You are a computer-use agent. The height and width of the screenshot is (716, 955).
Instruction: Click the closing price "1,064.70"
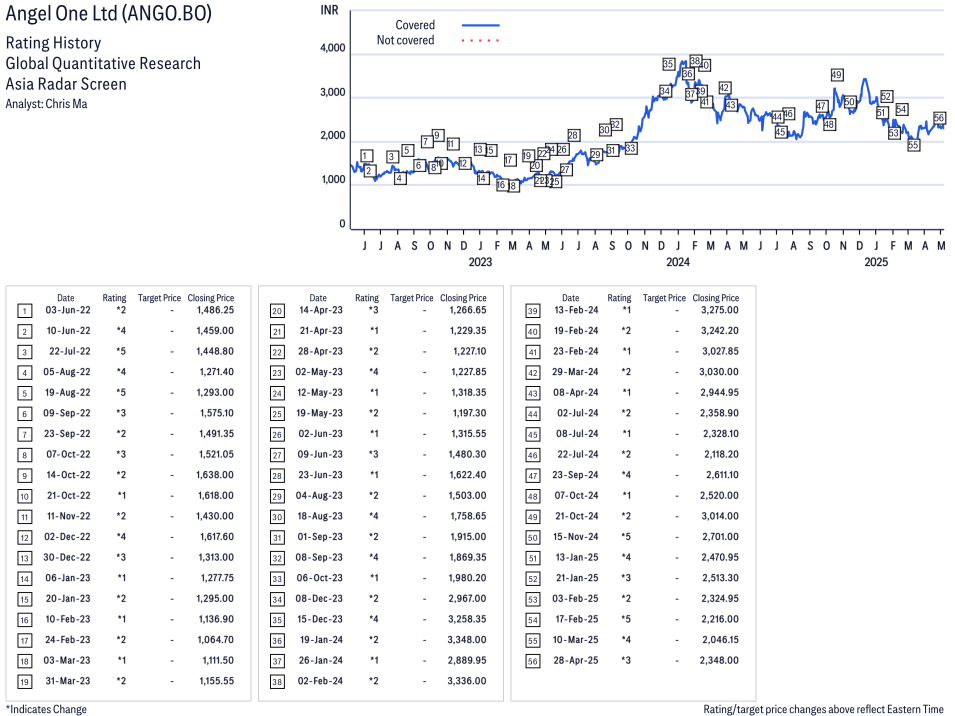pos(216,640)
